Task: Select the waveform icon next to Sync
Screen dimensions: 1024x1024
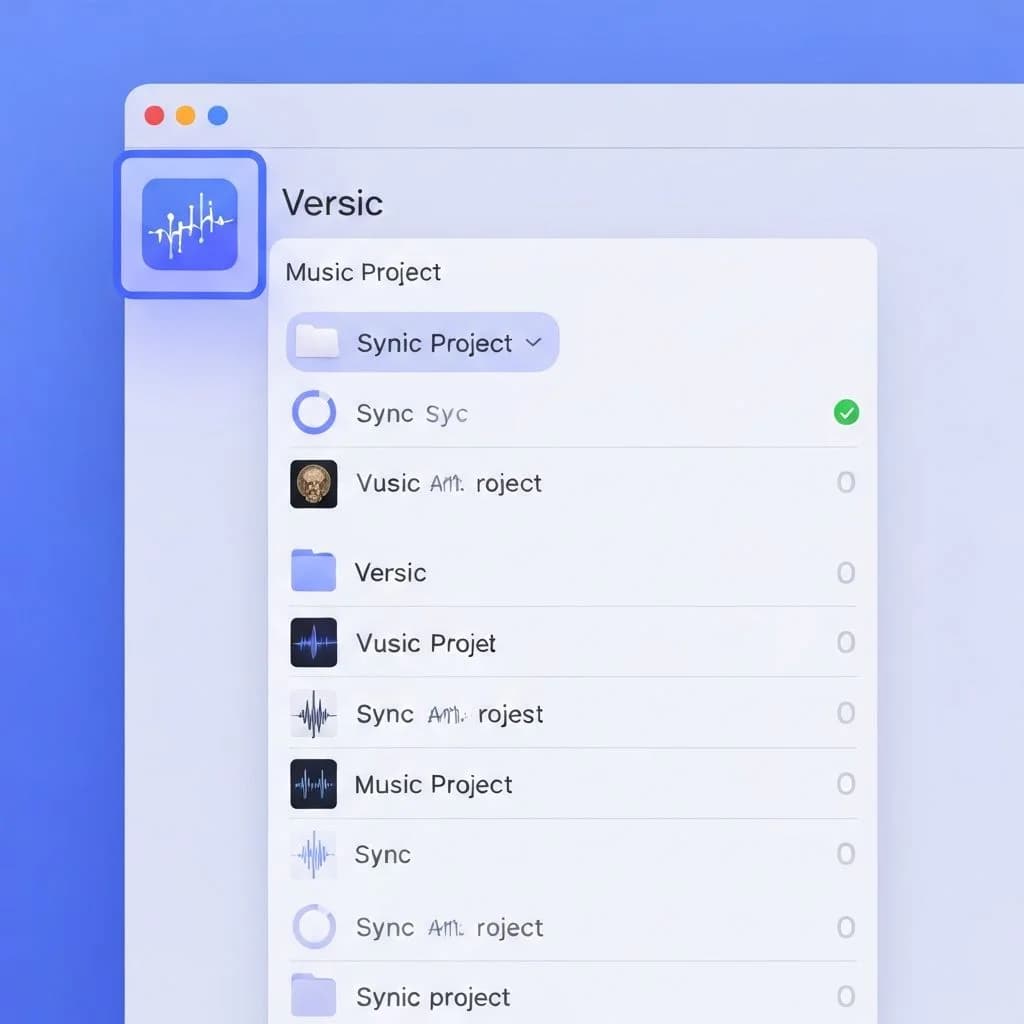Action: tap(314, 855)
